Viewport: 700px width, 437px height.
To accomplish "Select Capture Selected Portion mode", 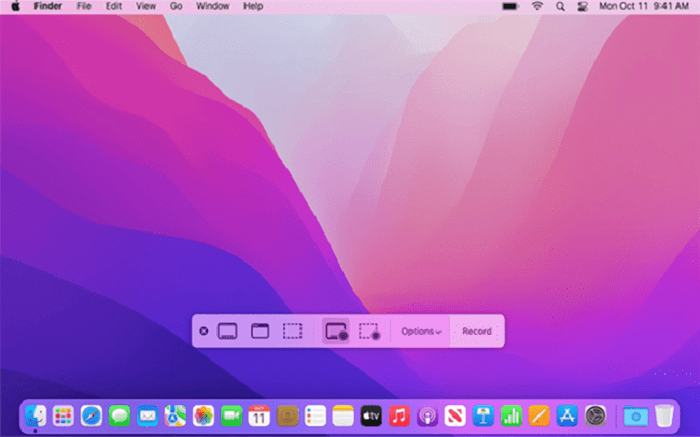I will tap(292, 331).
